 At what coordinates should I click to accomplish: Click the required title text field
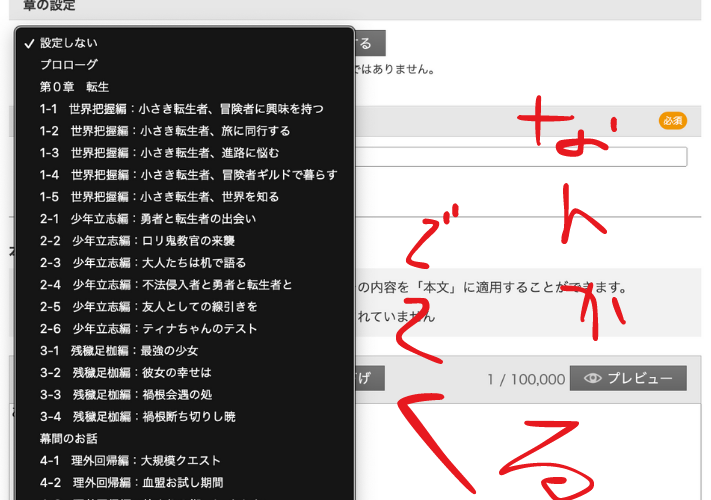520,156
